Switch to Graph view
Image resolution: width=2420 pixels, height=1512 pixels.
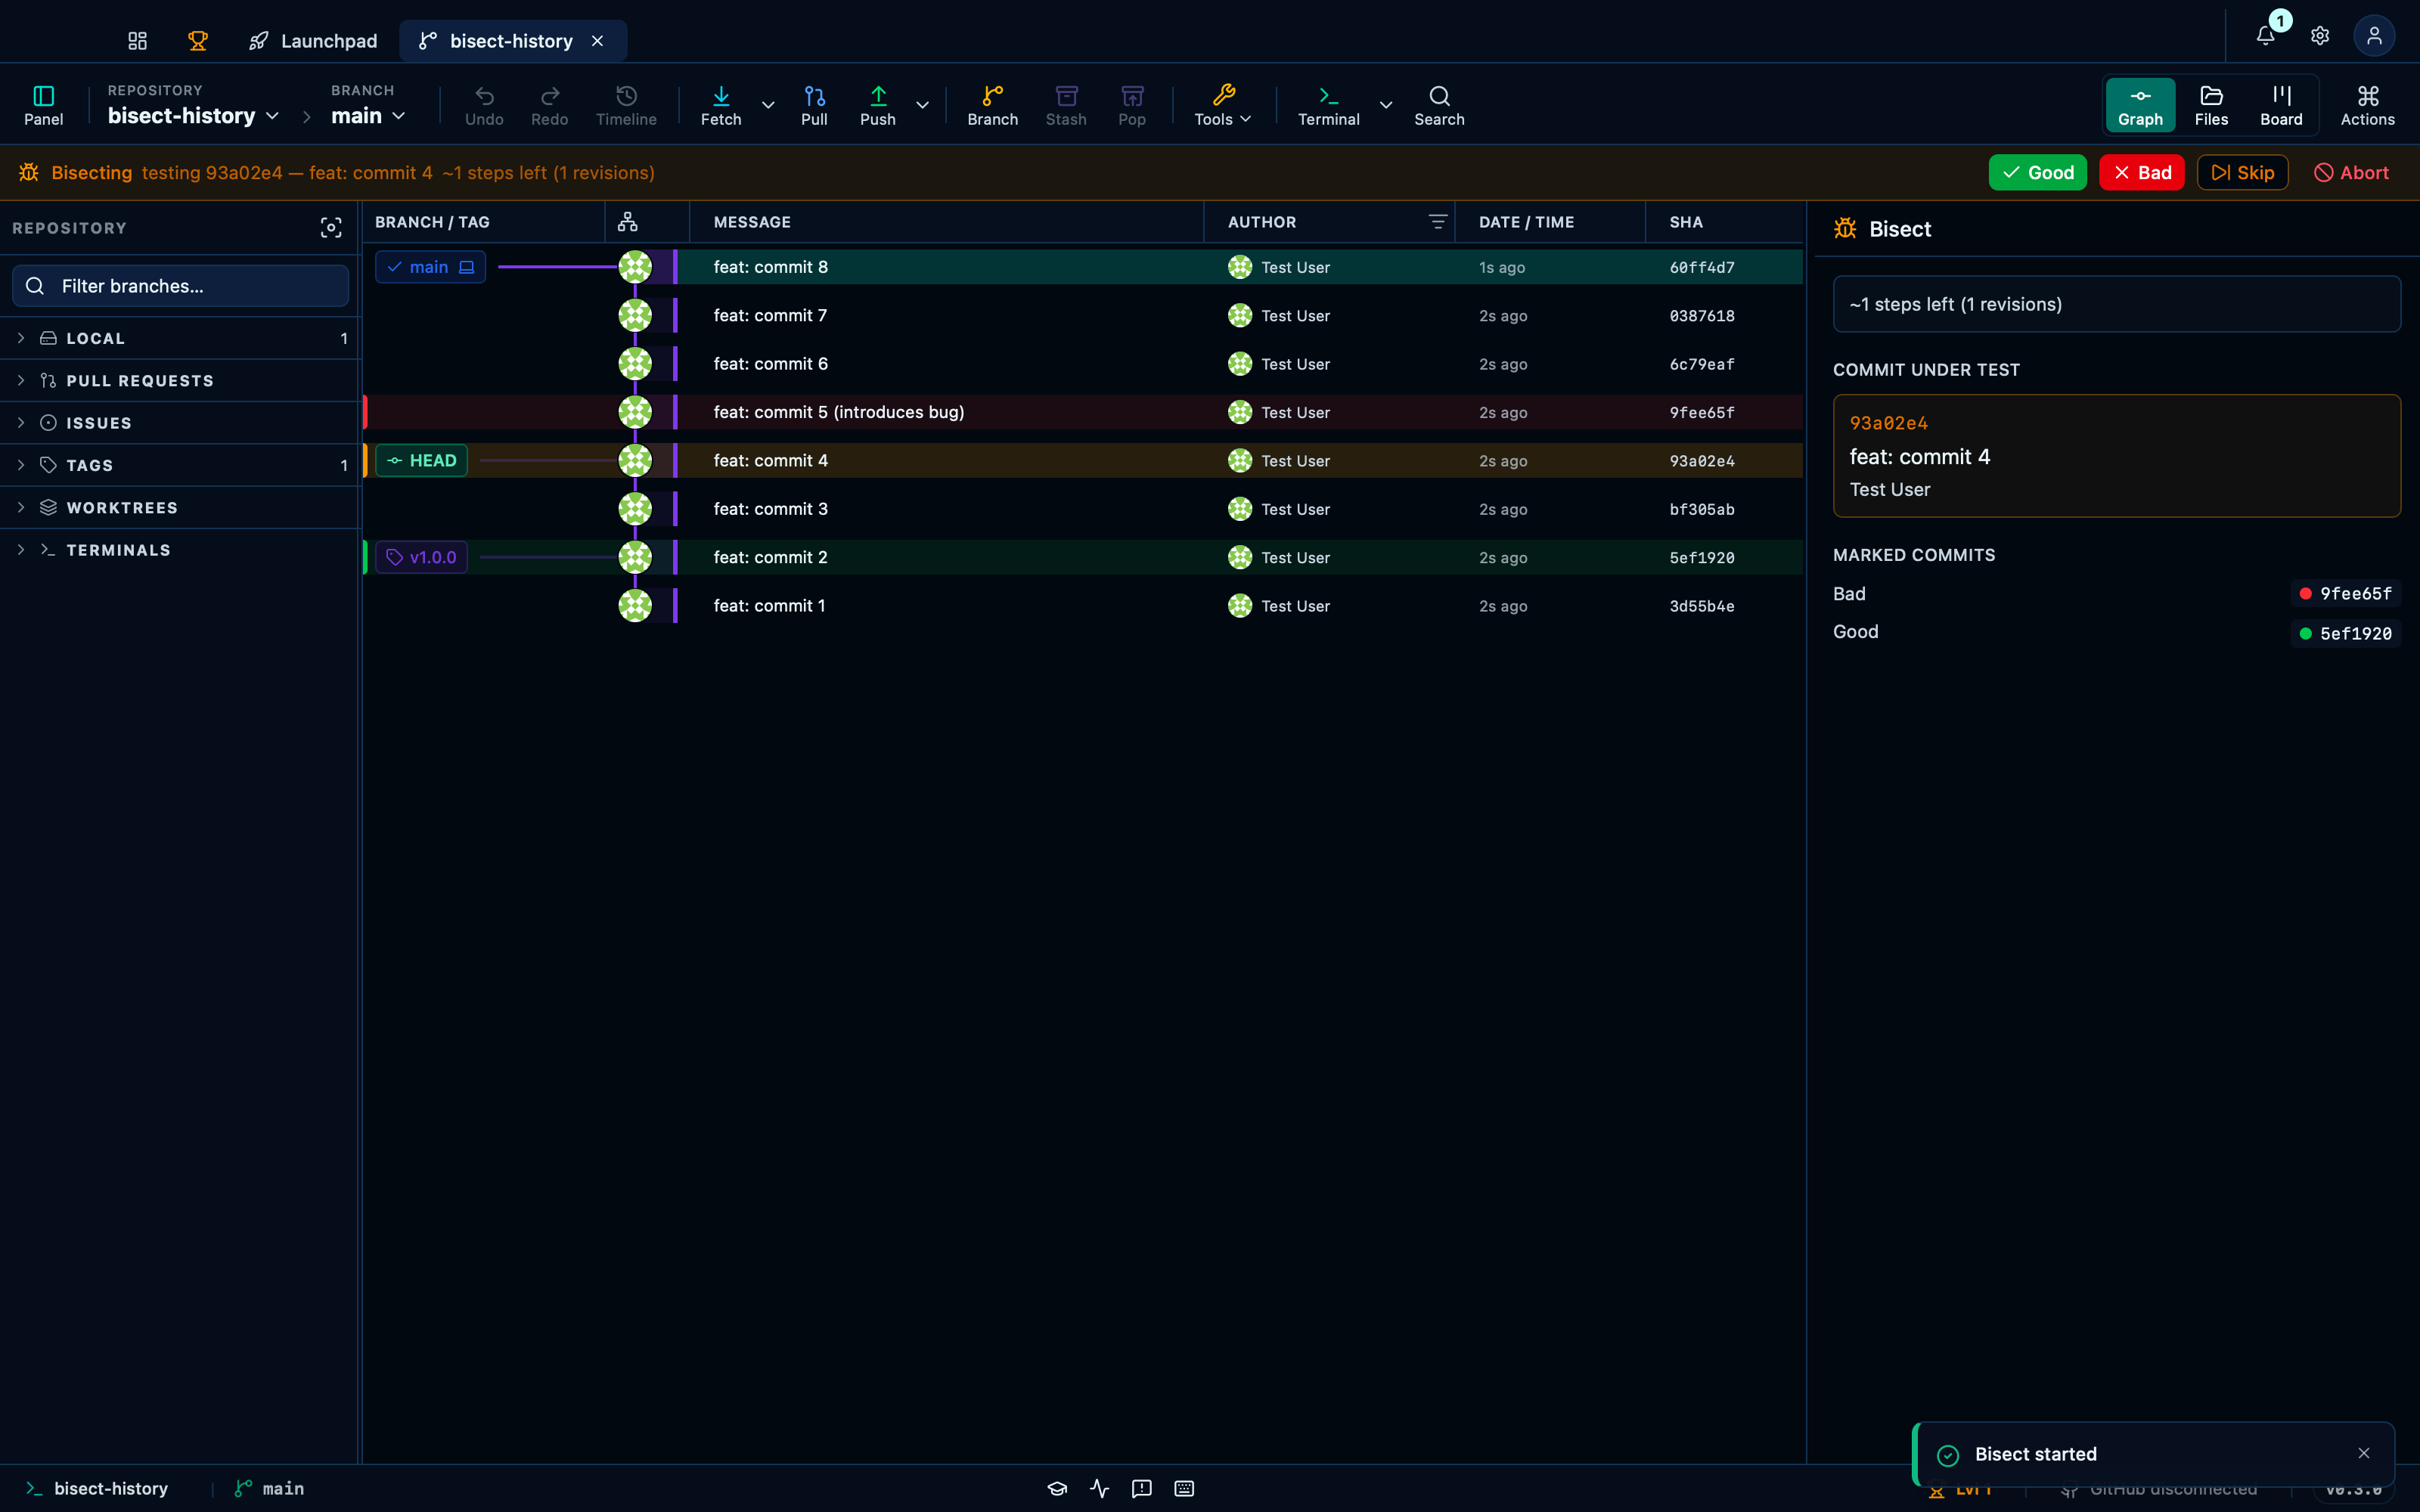[x=2140, y=105]
